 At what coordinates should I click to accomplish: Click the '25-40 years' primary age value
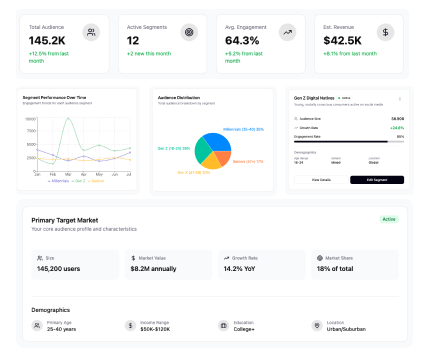(x=61, y=329)
